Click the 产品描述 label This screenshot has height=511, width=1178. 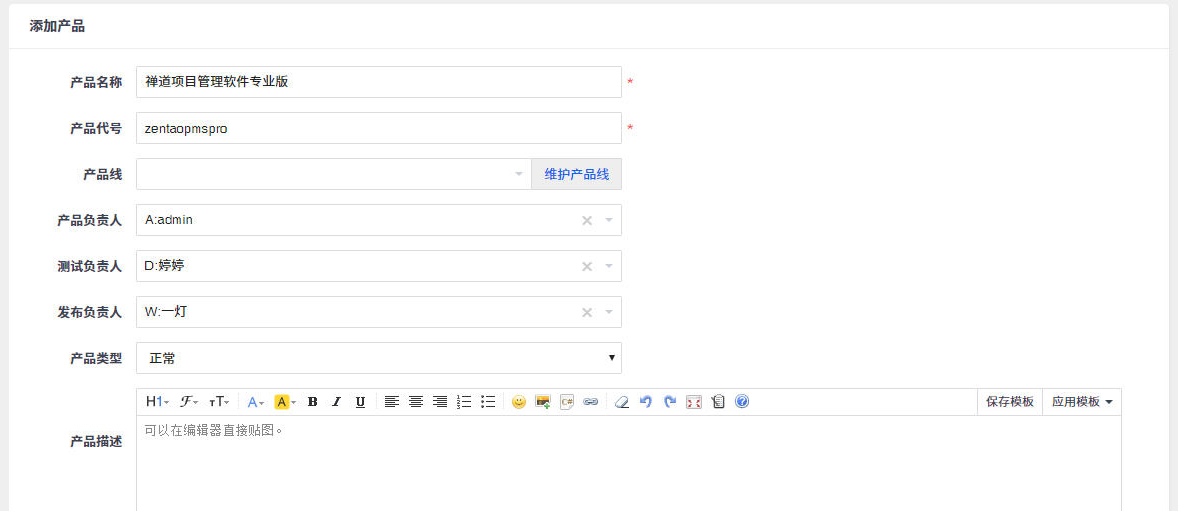96,442
